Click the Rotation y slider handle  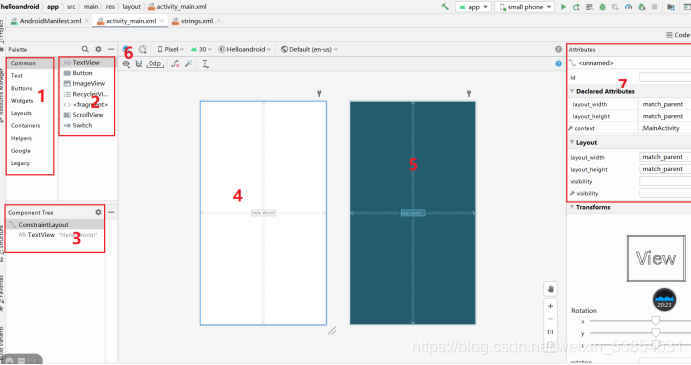click(x=655, y=332)
